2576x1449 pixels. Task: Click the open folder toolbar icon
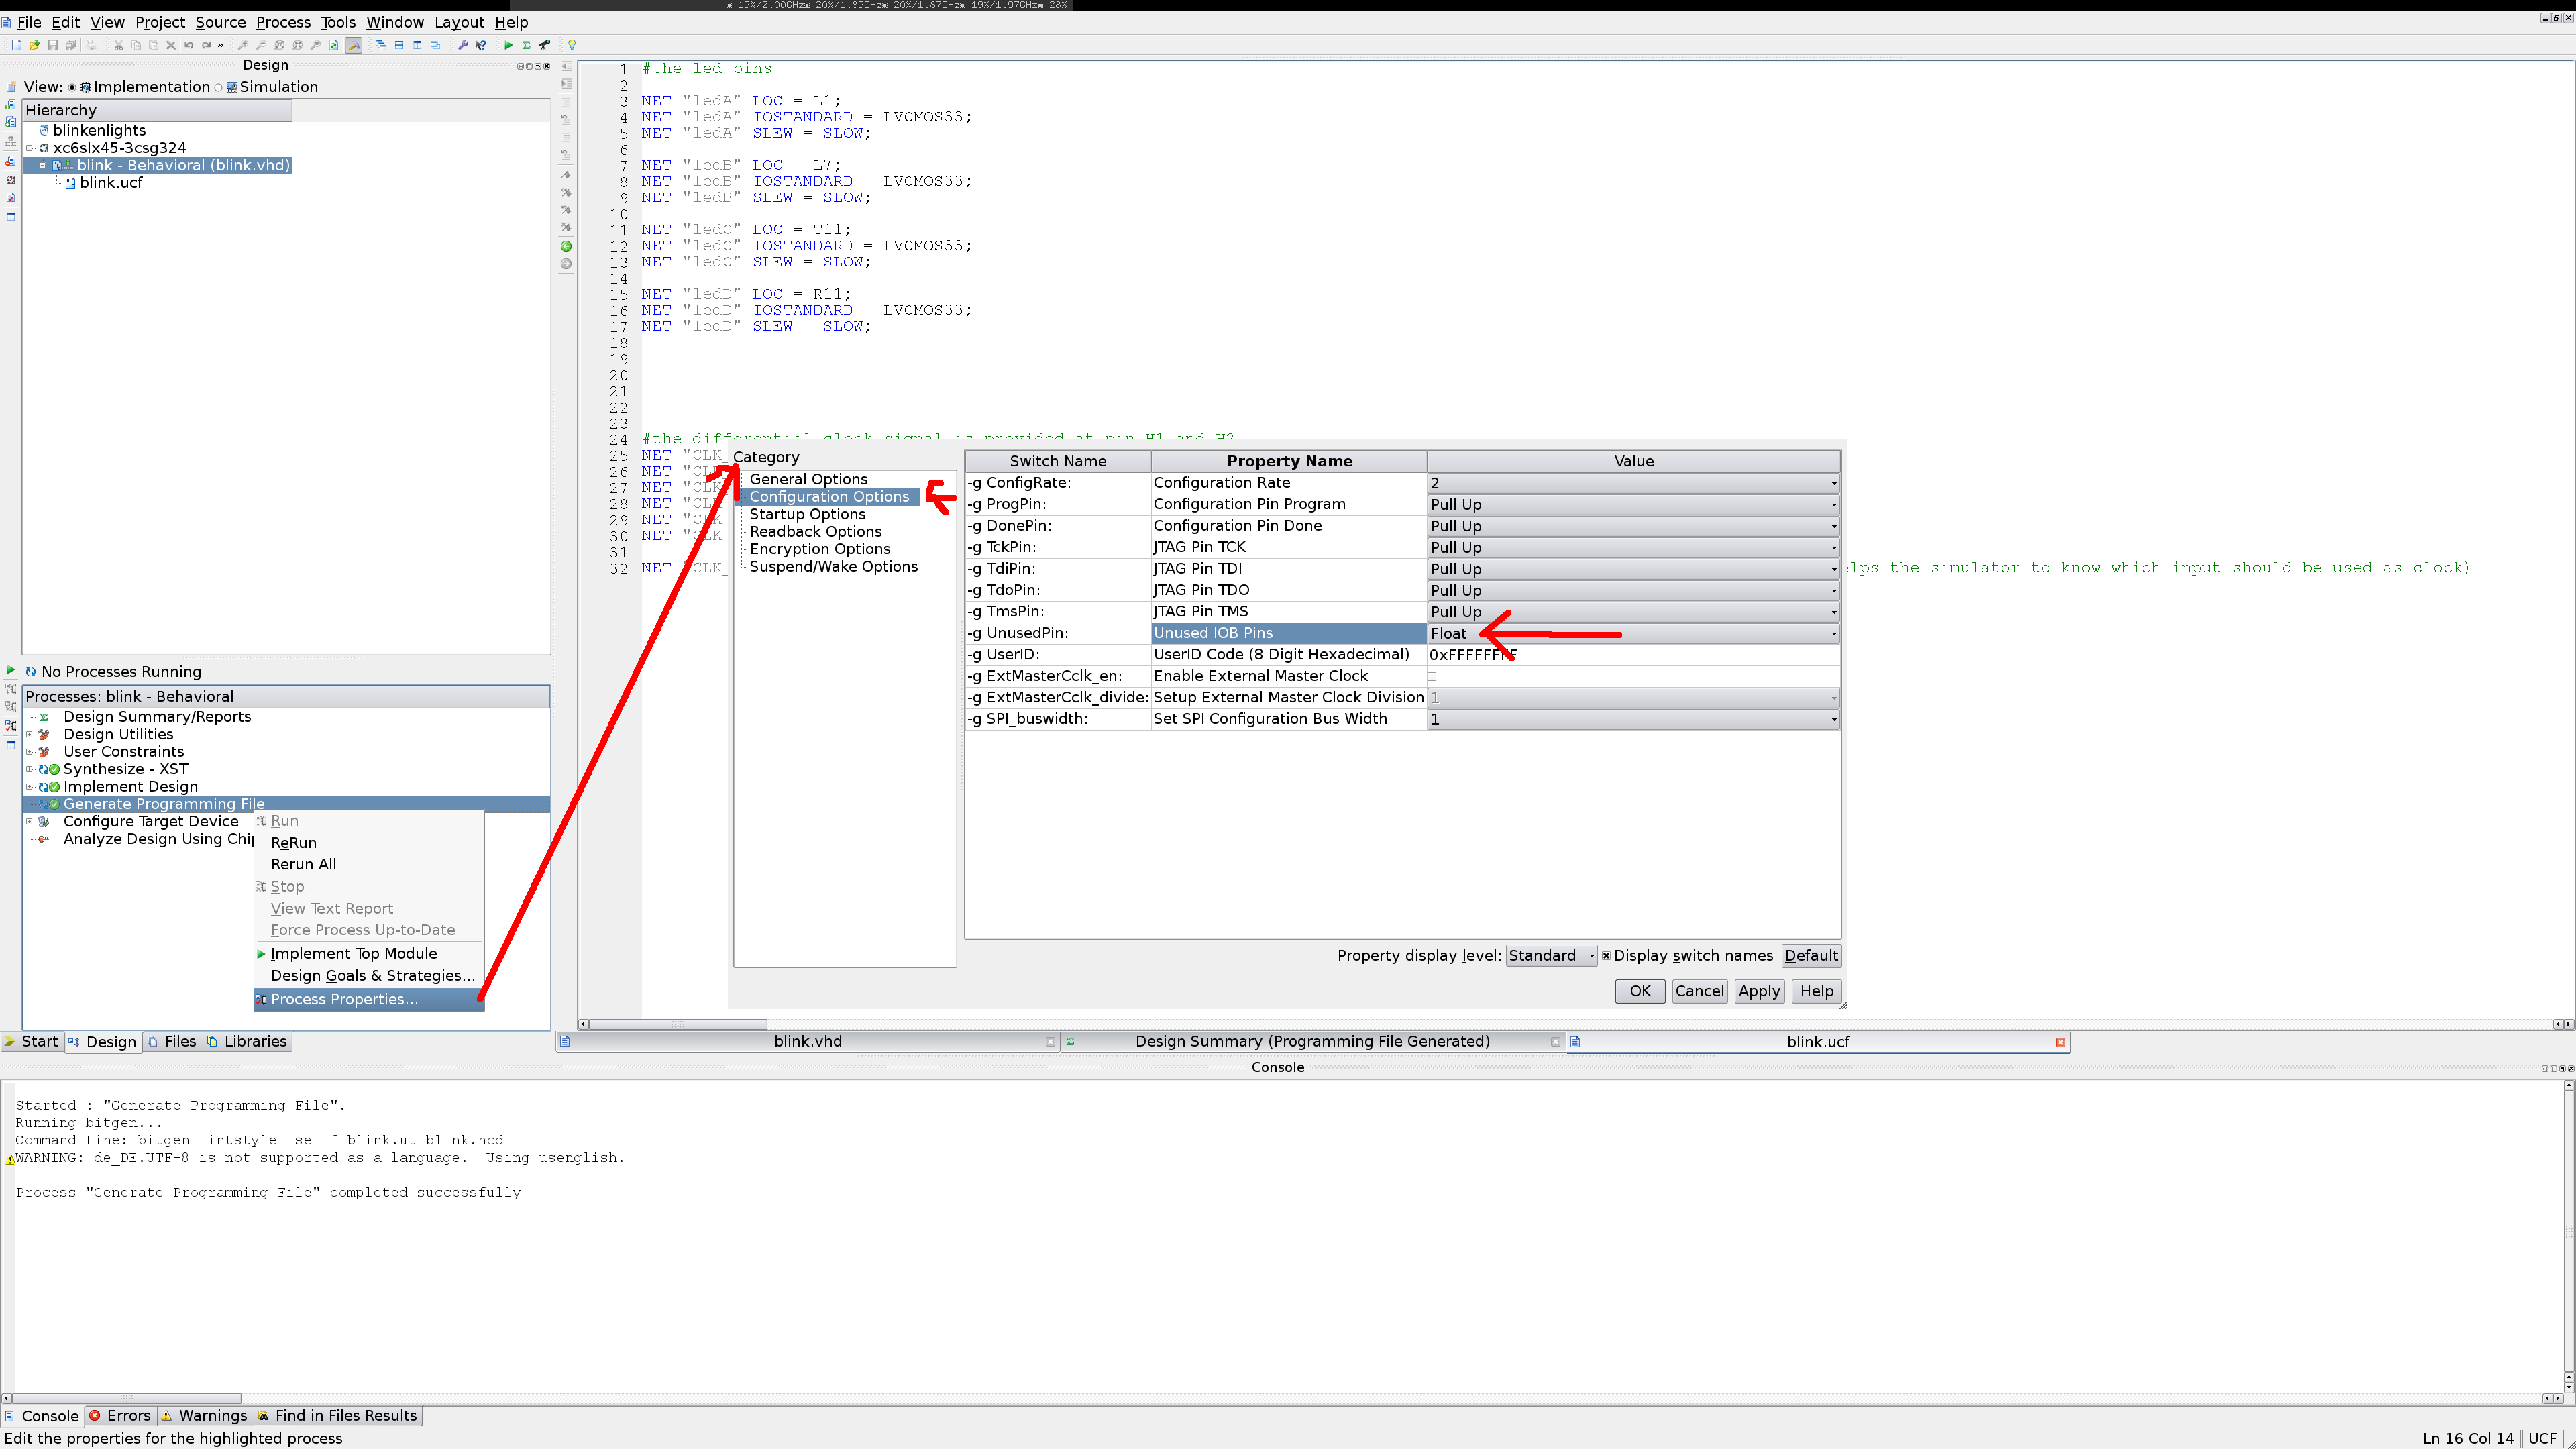35,45
